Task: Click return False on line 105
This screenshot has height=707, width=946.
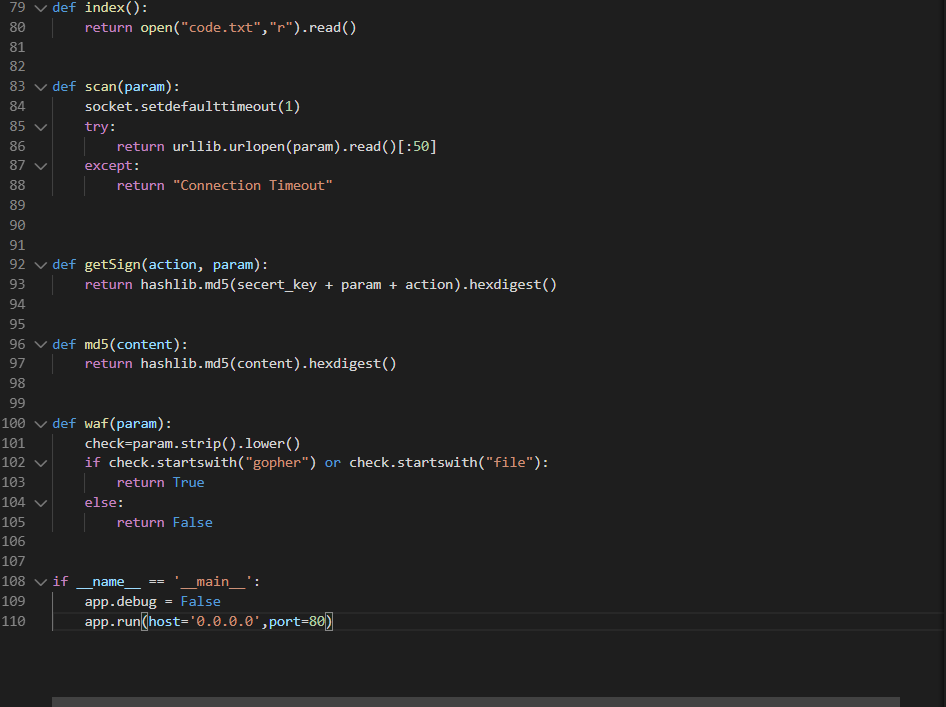Action: click(165, 522)
